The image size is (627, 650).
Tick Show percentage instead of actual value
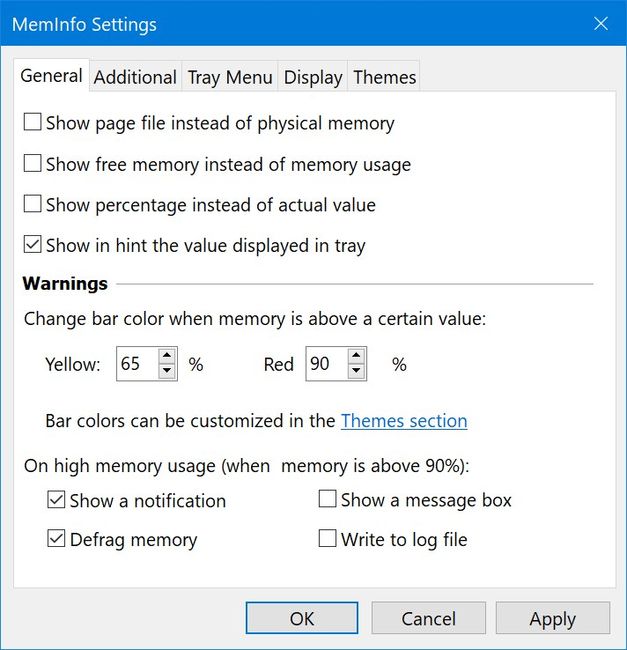tap(33, 205)
